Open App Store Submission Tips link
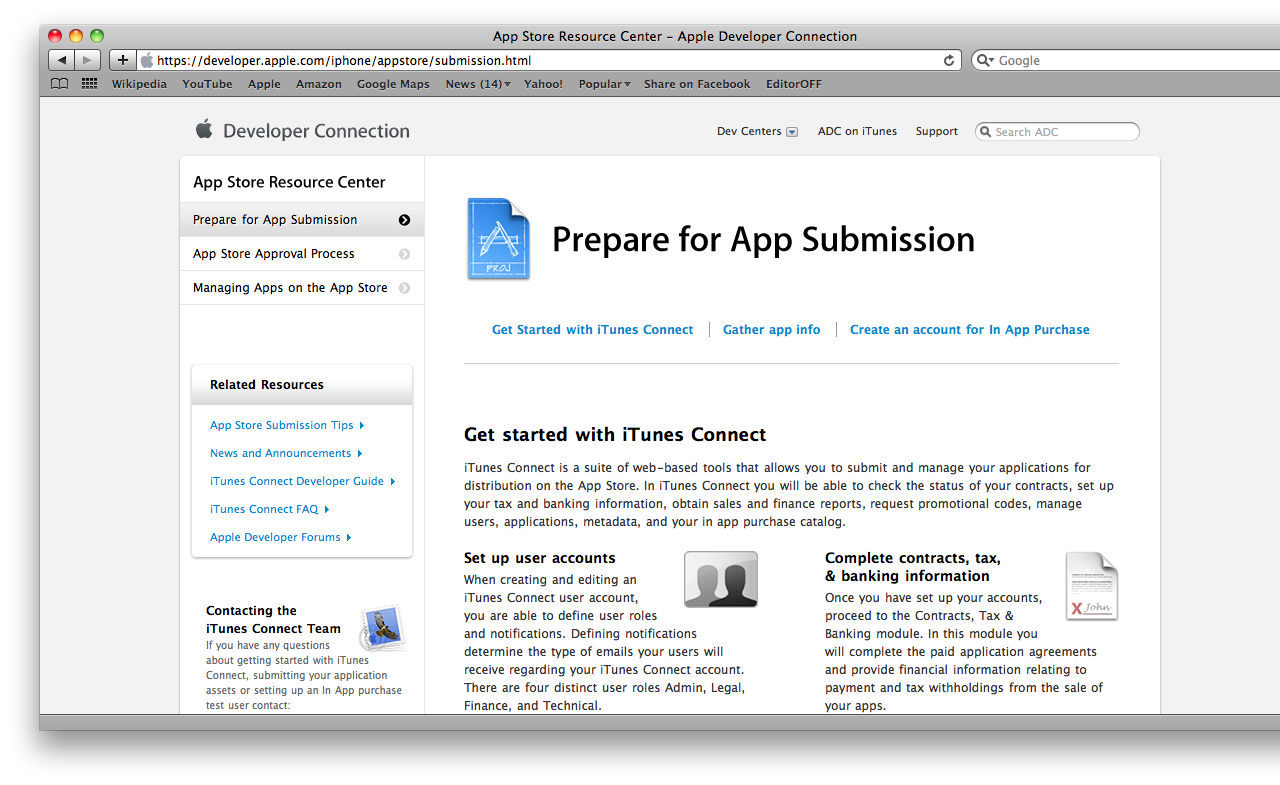 [287, 425]
